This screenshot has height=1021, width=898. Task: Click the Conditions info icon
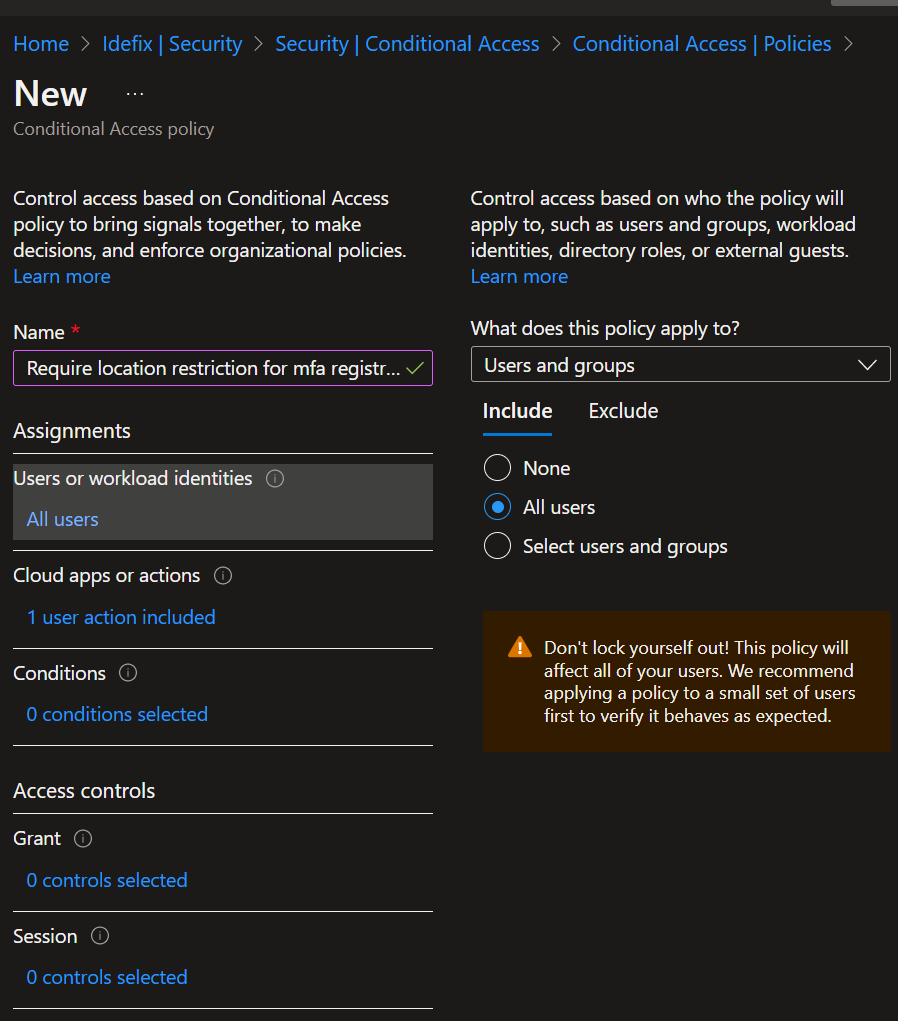pyautogui.click(x=128, y=673)
